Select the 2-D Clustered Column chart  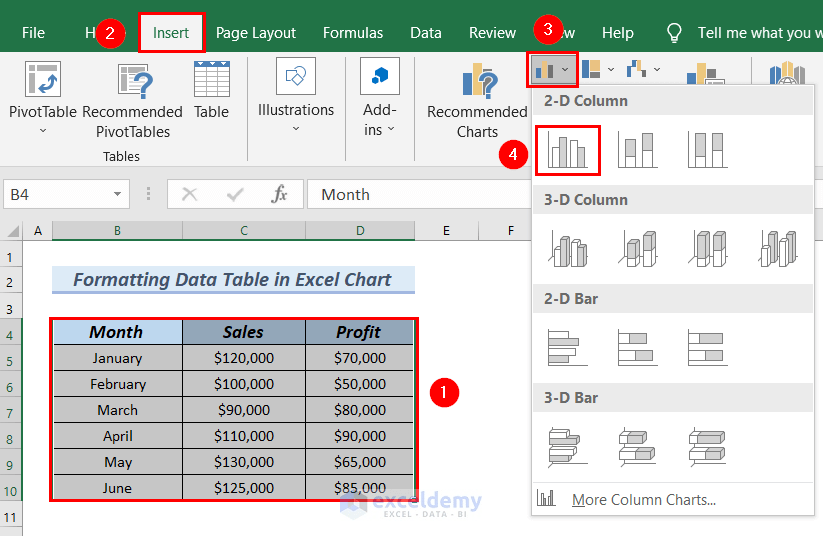pos(567,150)
